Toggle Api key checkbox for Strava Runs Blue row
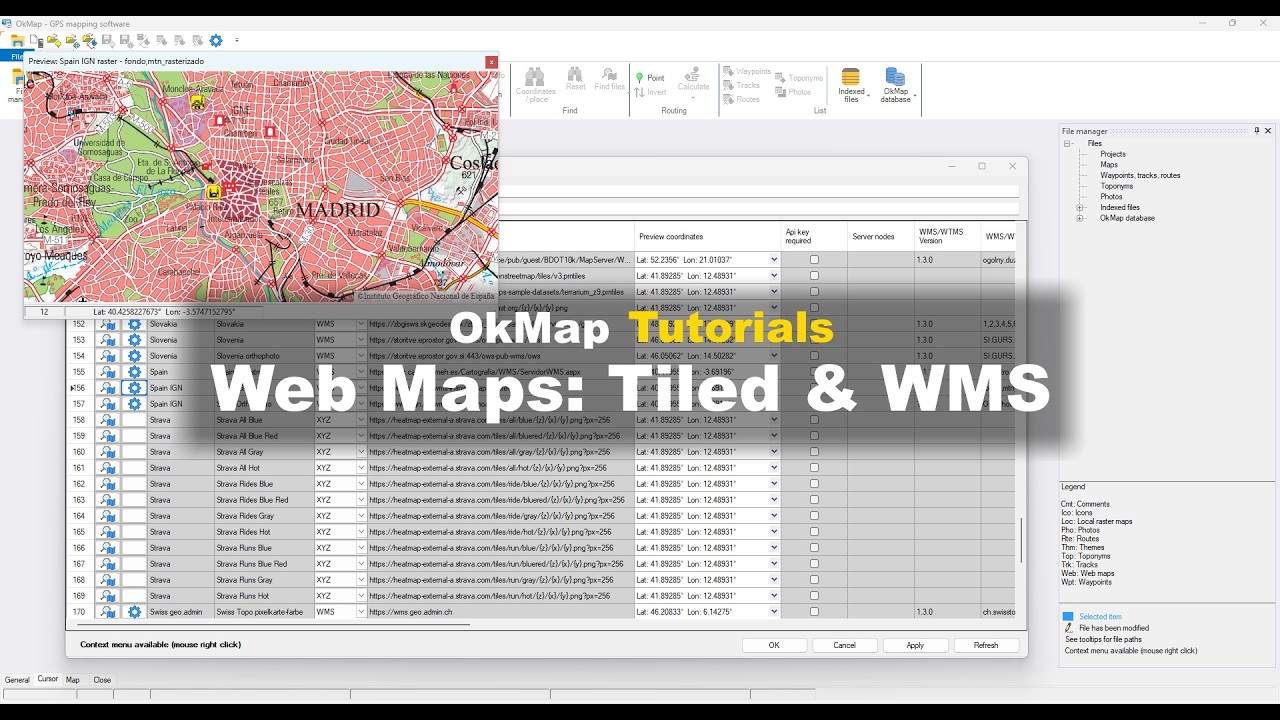 [x=814, y=548]
